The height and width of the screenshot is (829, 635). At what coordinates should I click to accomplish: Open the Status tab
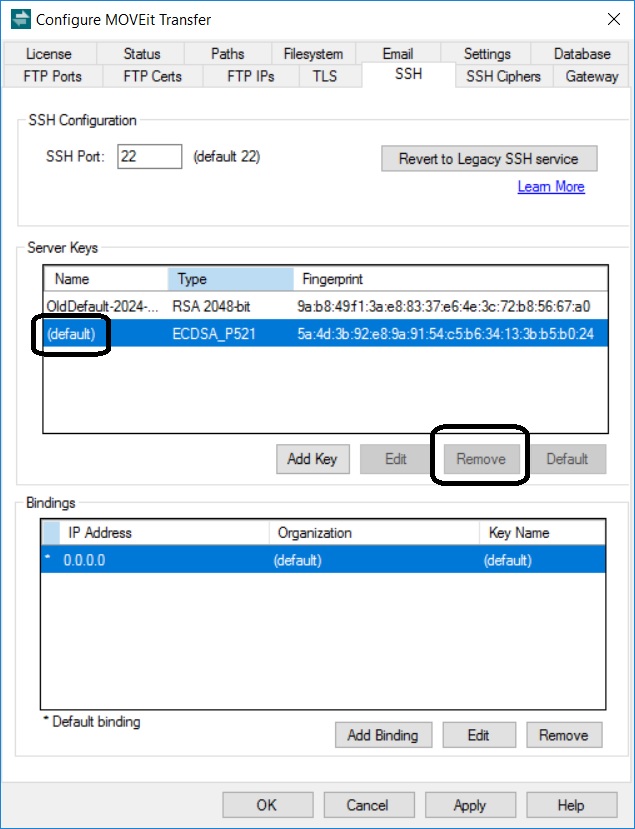(x=141, y=54)
